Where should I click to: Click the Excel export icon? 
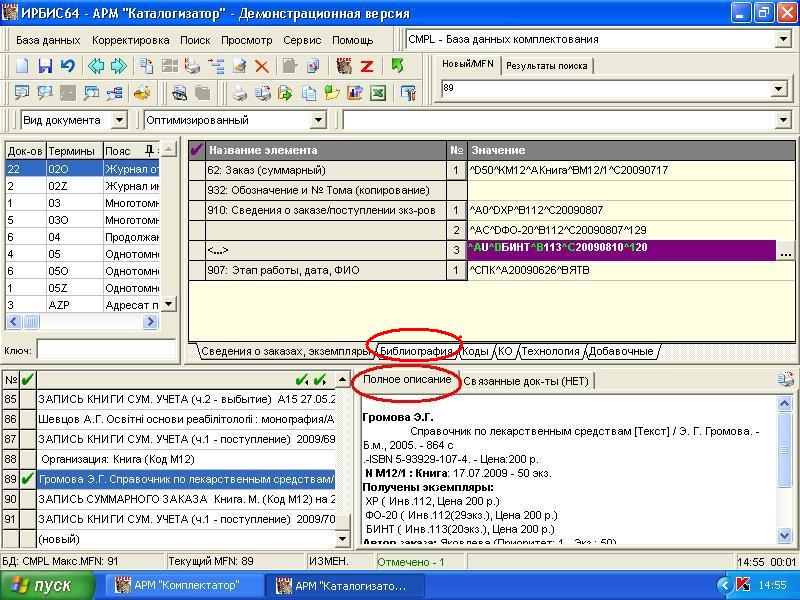pos(379,93)
